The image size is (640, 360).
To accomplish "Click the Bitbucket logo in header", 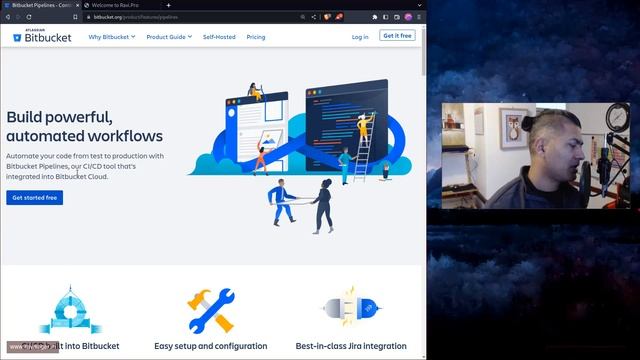I will click(x=42, y=37).
